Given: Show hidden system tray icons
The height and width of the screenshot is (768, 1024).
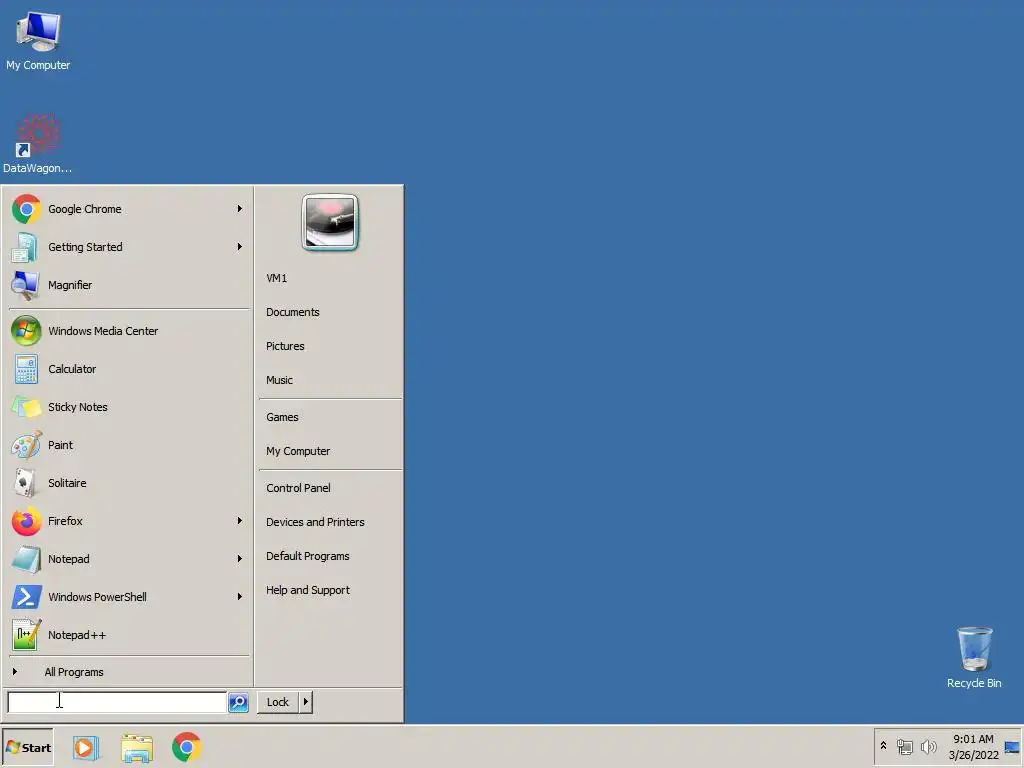Looking at the screenshot, I should tap(883, 746).
